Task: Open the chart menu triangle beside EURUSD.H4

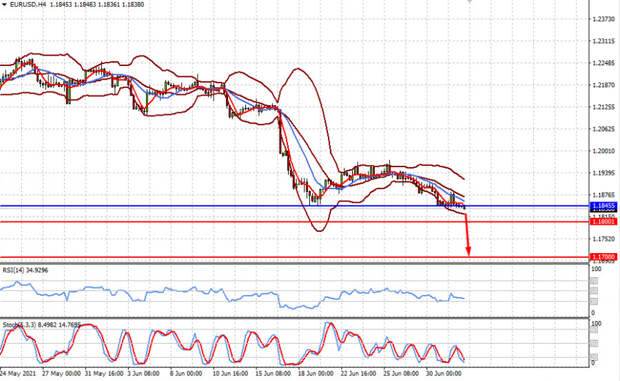Action: pyautogui.click(x=4, y=4)
